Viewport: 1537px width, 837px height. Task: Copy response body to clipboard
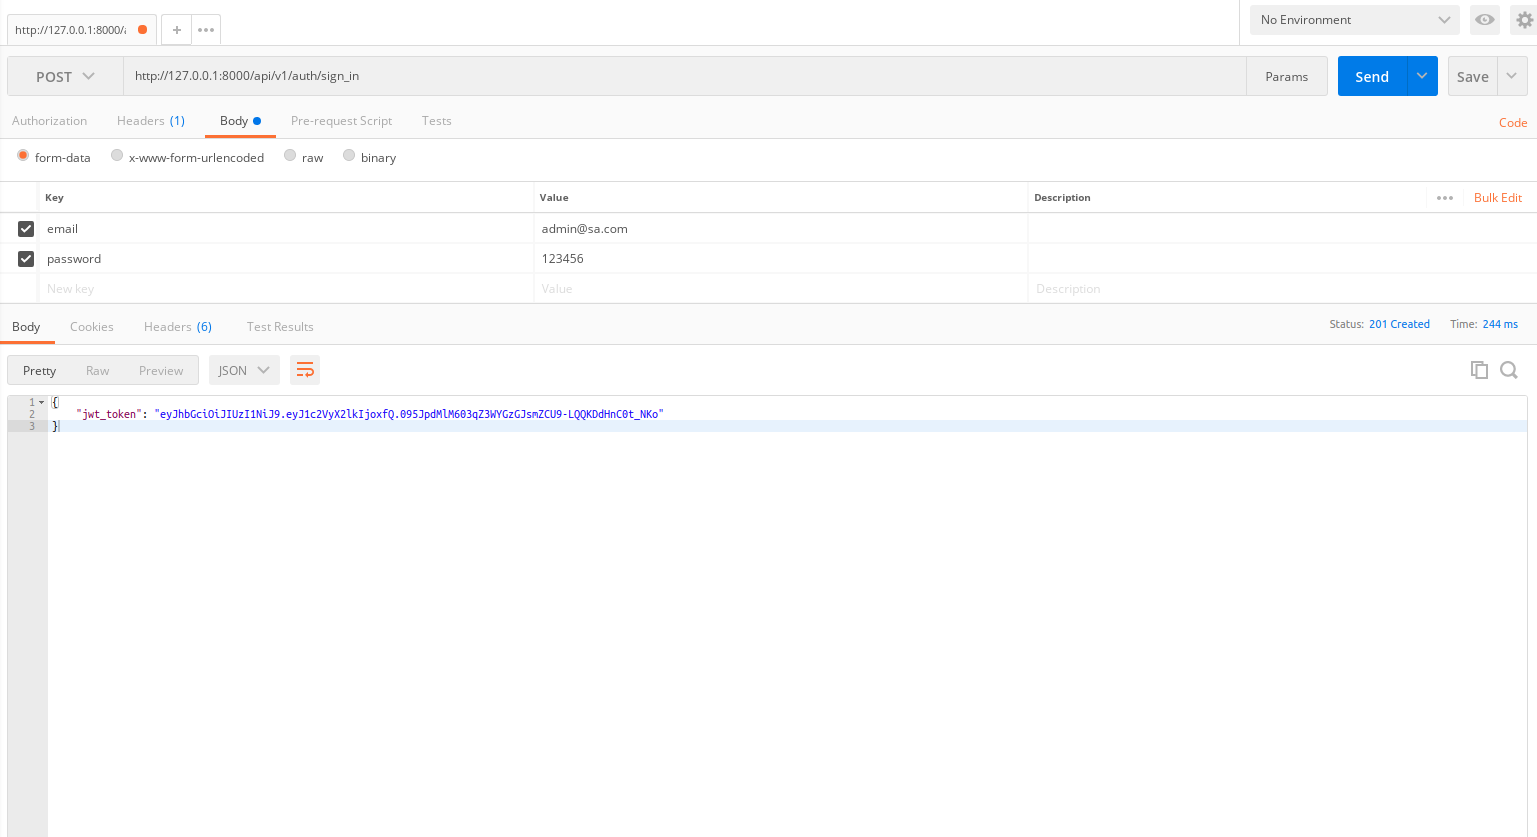click(1479, 370)
